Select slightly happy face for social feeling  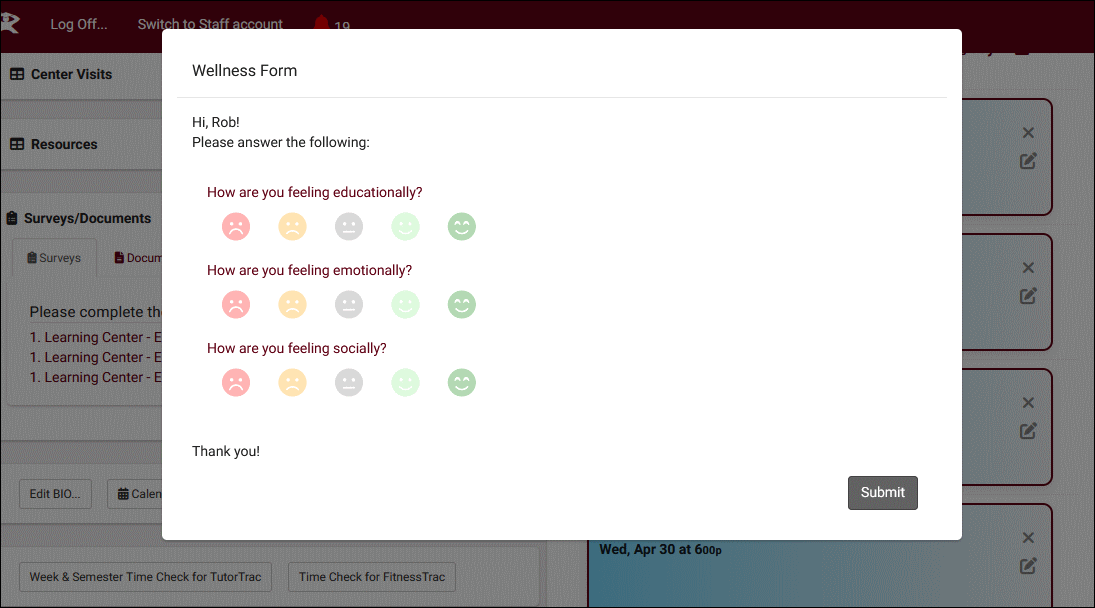(x=405, y=383)
